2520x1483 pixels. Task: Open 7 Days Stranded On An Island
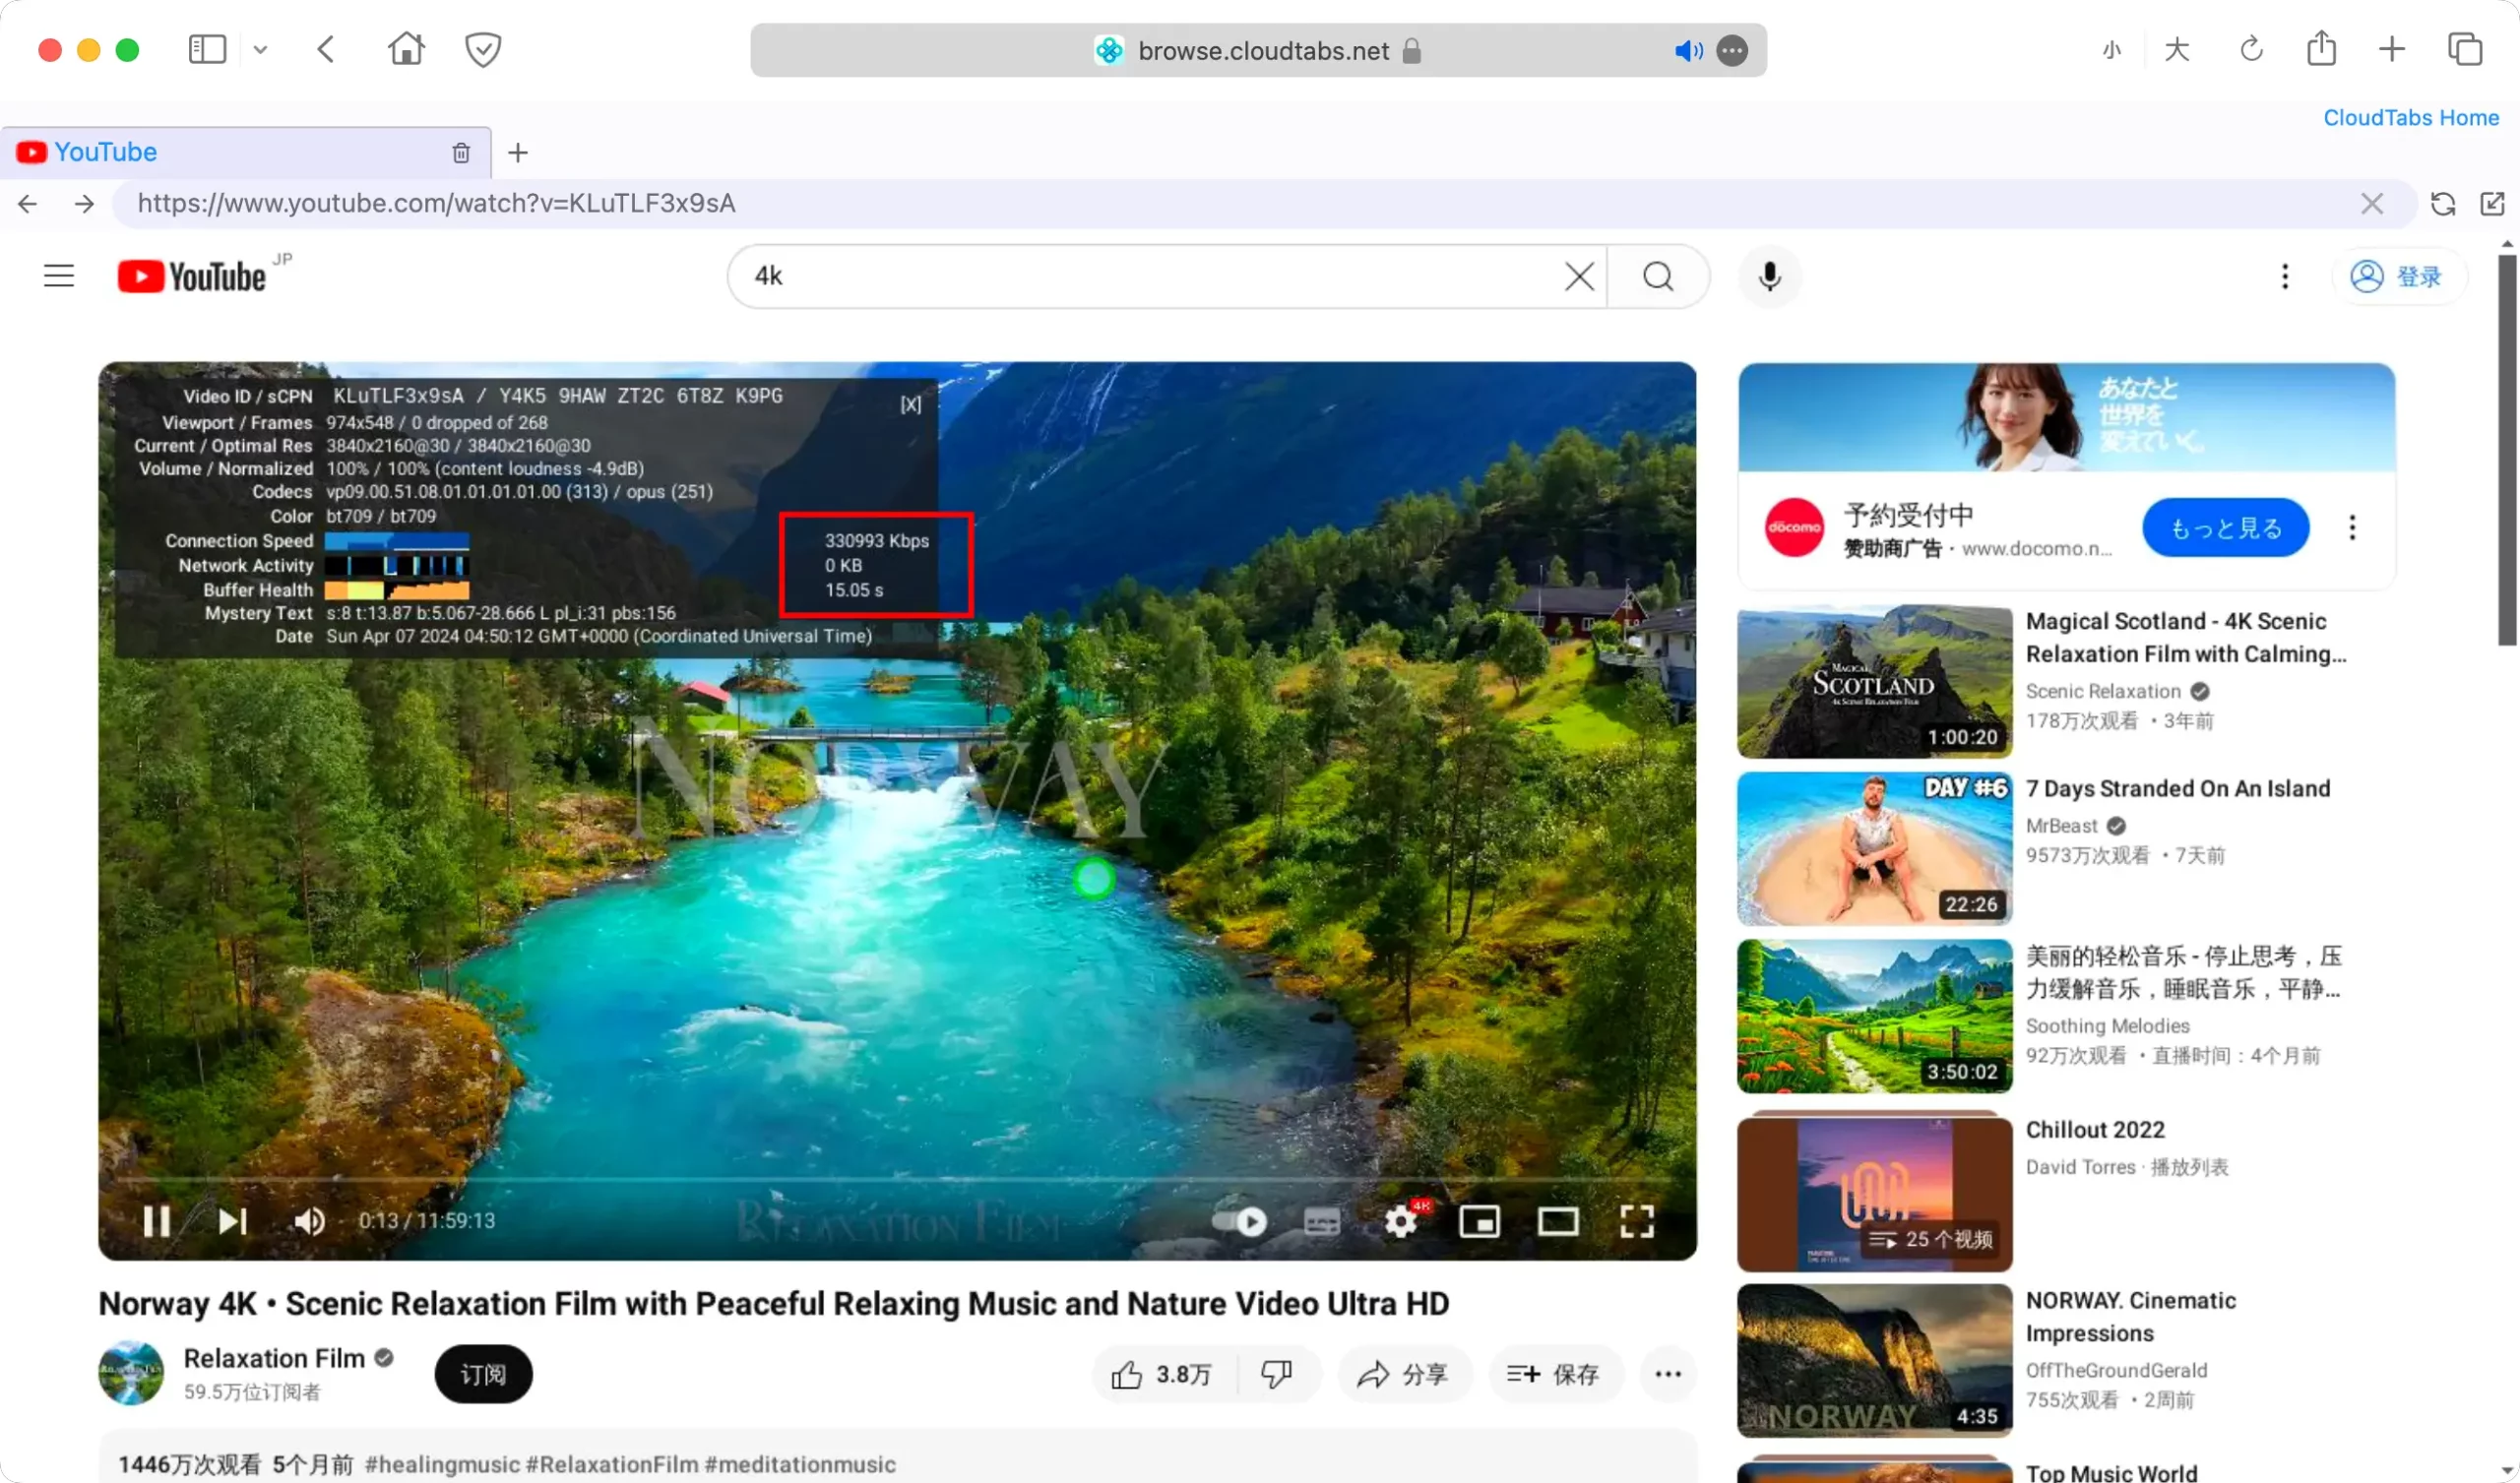[x=2177, y=789]
